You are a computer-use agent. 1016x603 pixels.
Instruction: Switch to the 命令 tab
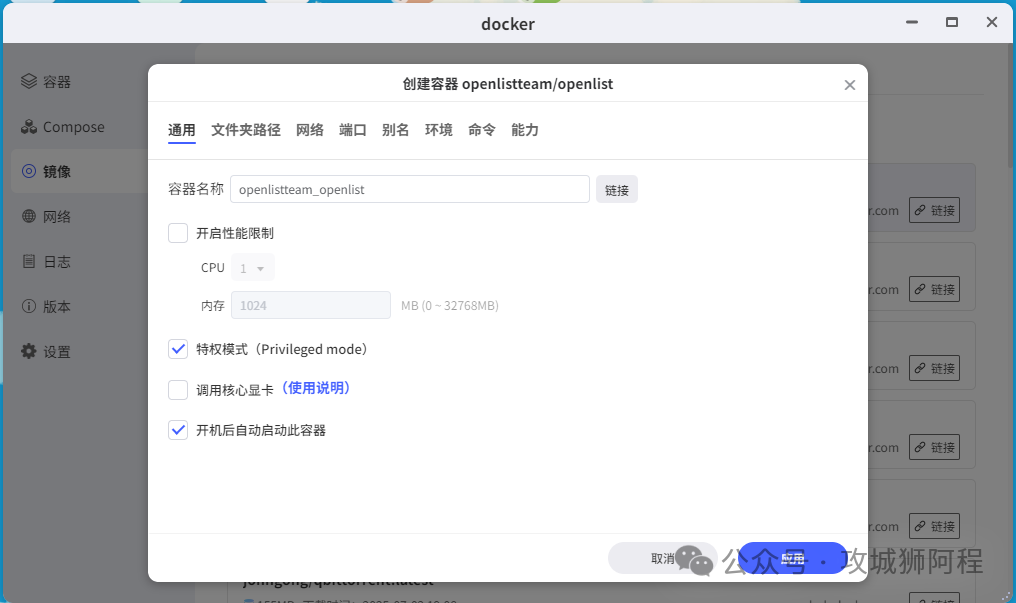pos(481,130)
